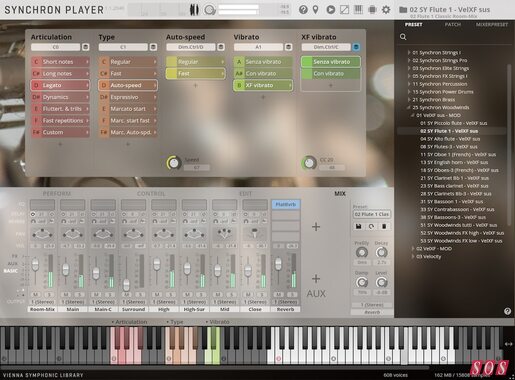Image resolution: width=515 pixels, height=380 pixels.
Task: Click the folder icon beside preset name
Action: point(403,10)
